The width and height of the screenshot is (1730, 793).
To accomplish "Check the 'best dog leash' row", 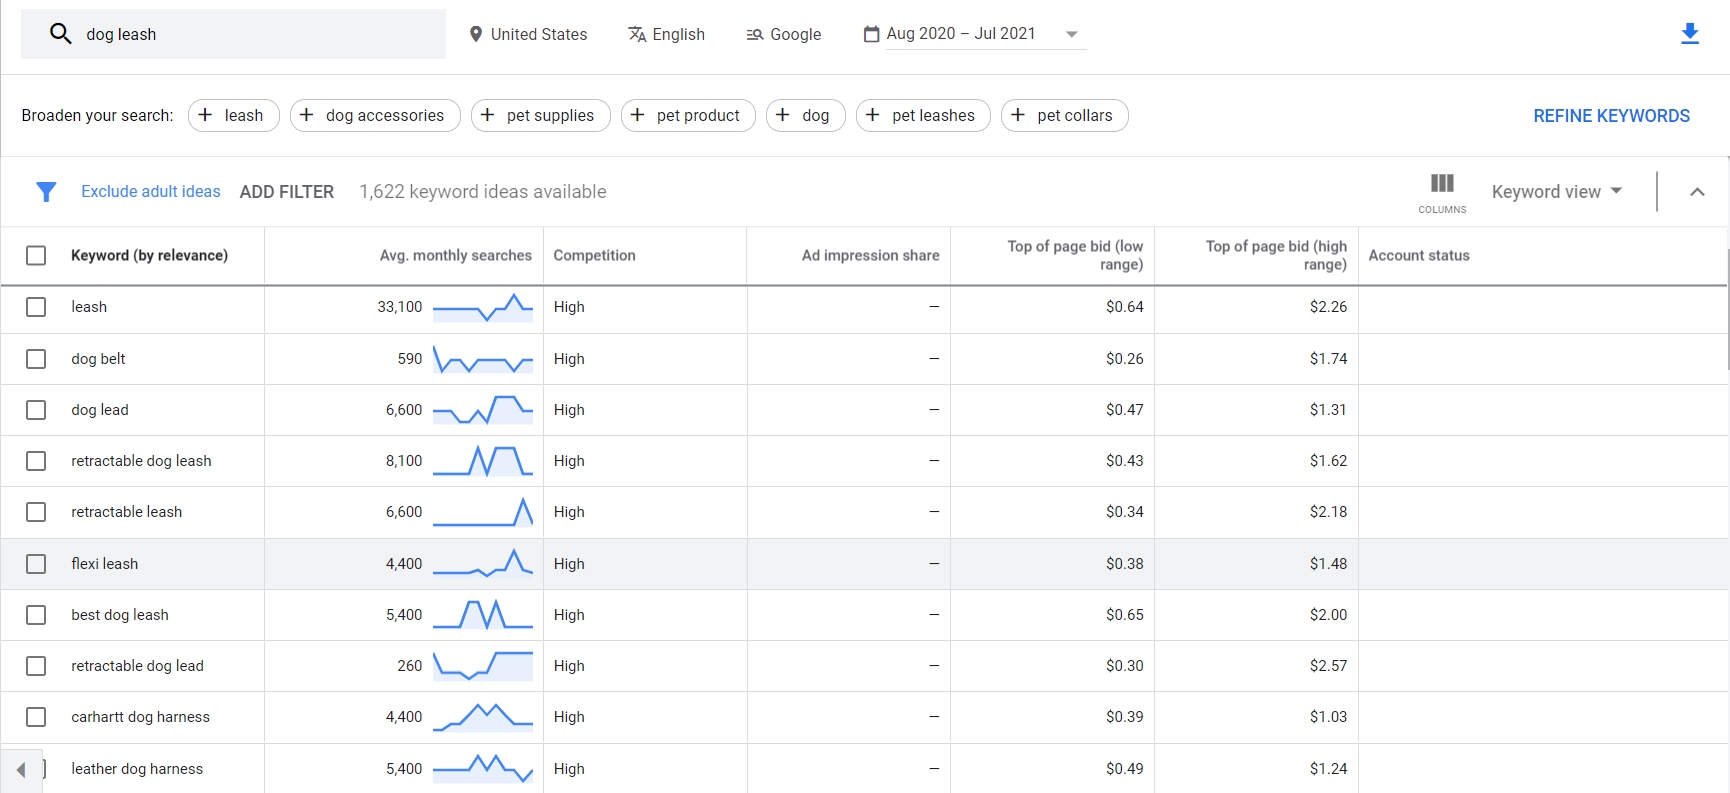I will pyautogui.click(x=36, y=615).
